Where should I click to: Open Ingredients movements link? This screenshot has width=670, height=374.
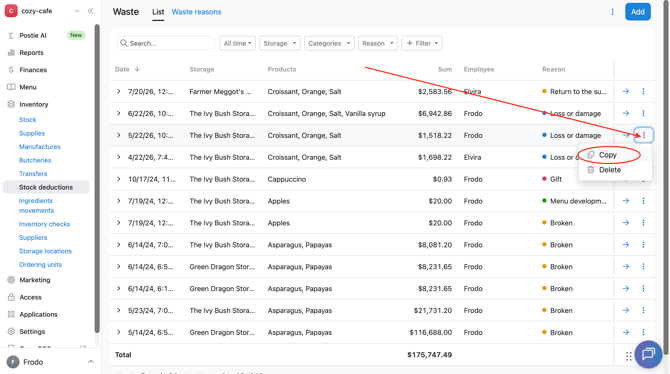click(x=36, y=206)
